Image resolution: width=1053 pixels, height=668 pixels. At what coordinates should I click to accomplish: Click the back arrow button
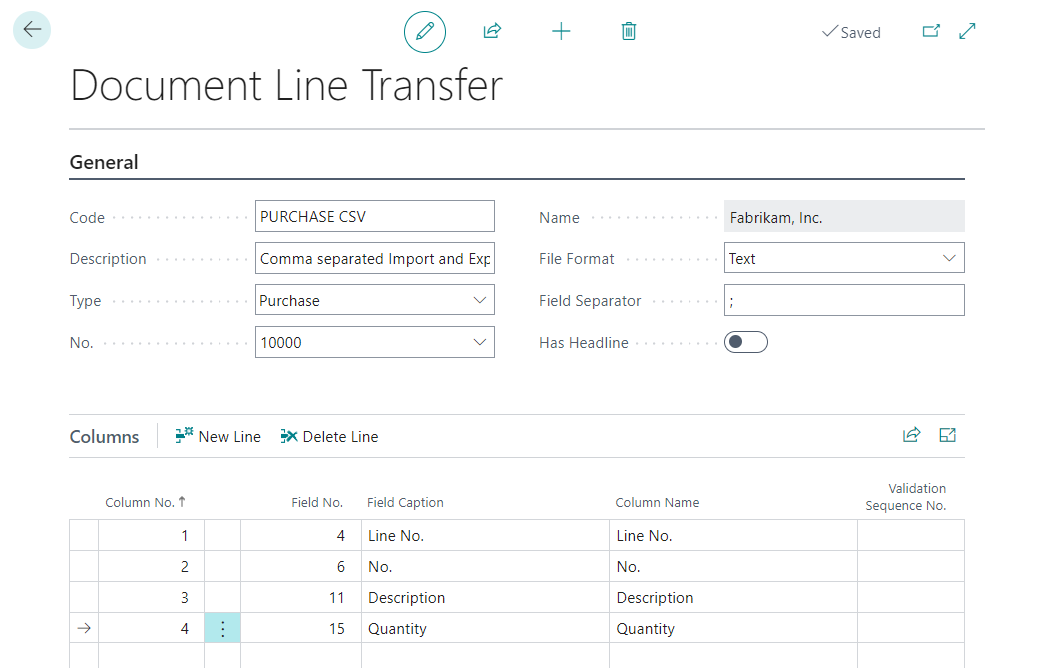[32, 30]
